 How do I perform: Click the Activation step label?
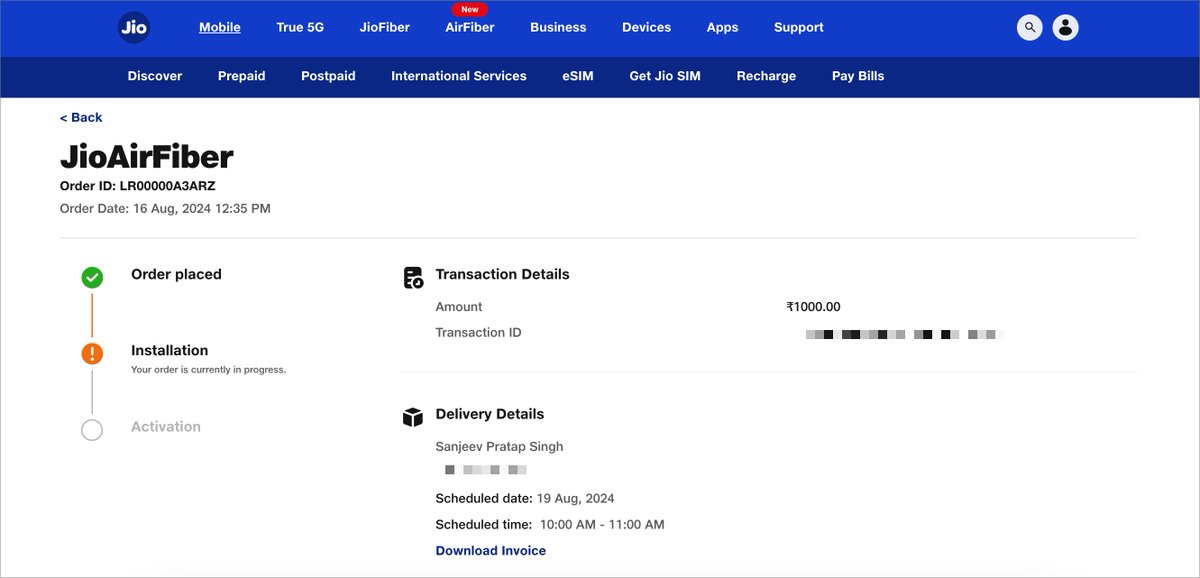tap(166, 427)
